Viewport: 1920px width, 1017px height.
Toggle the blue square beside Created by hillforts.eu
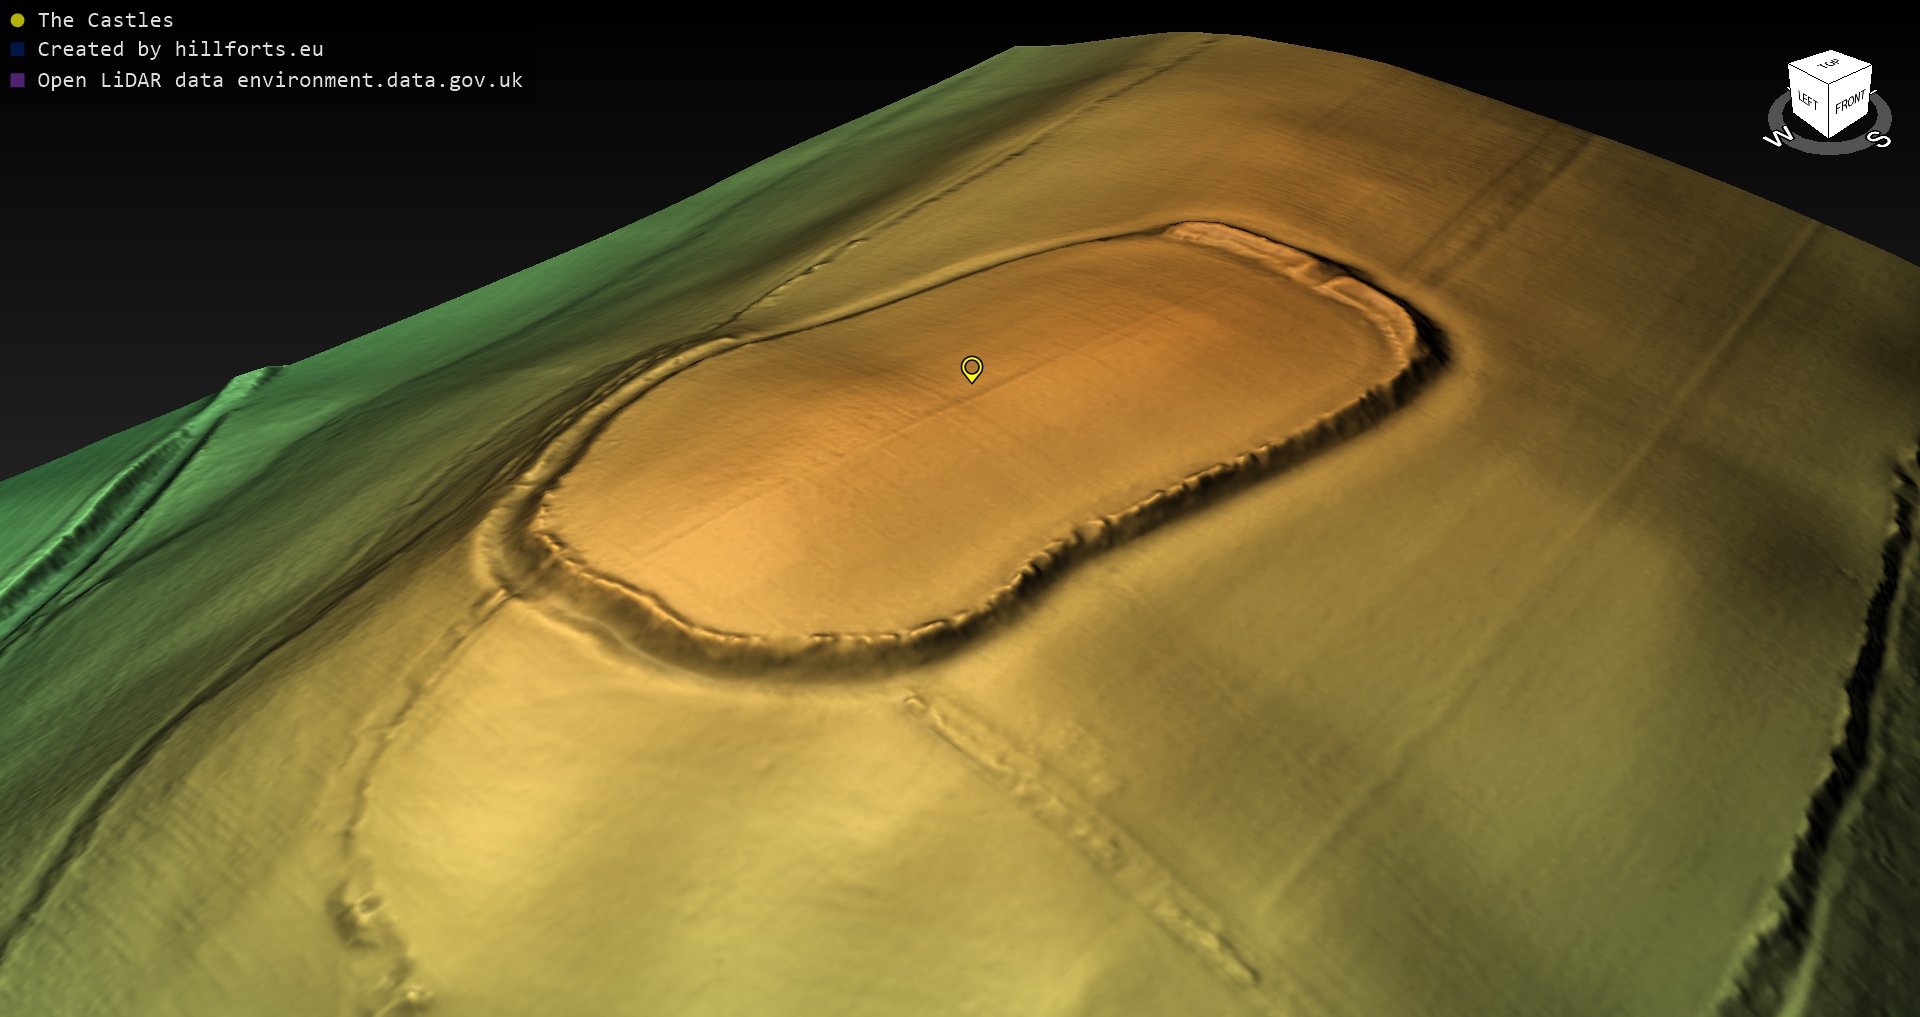(17, 49)
